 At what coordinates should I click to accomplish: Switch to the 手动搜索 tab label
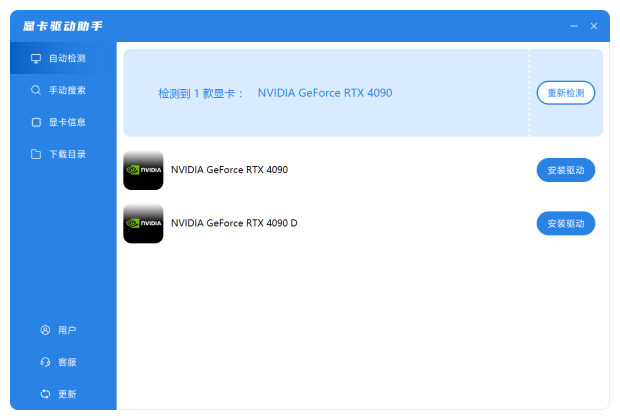tap(67, 90)
